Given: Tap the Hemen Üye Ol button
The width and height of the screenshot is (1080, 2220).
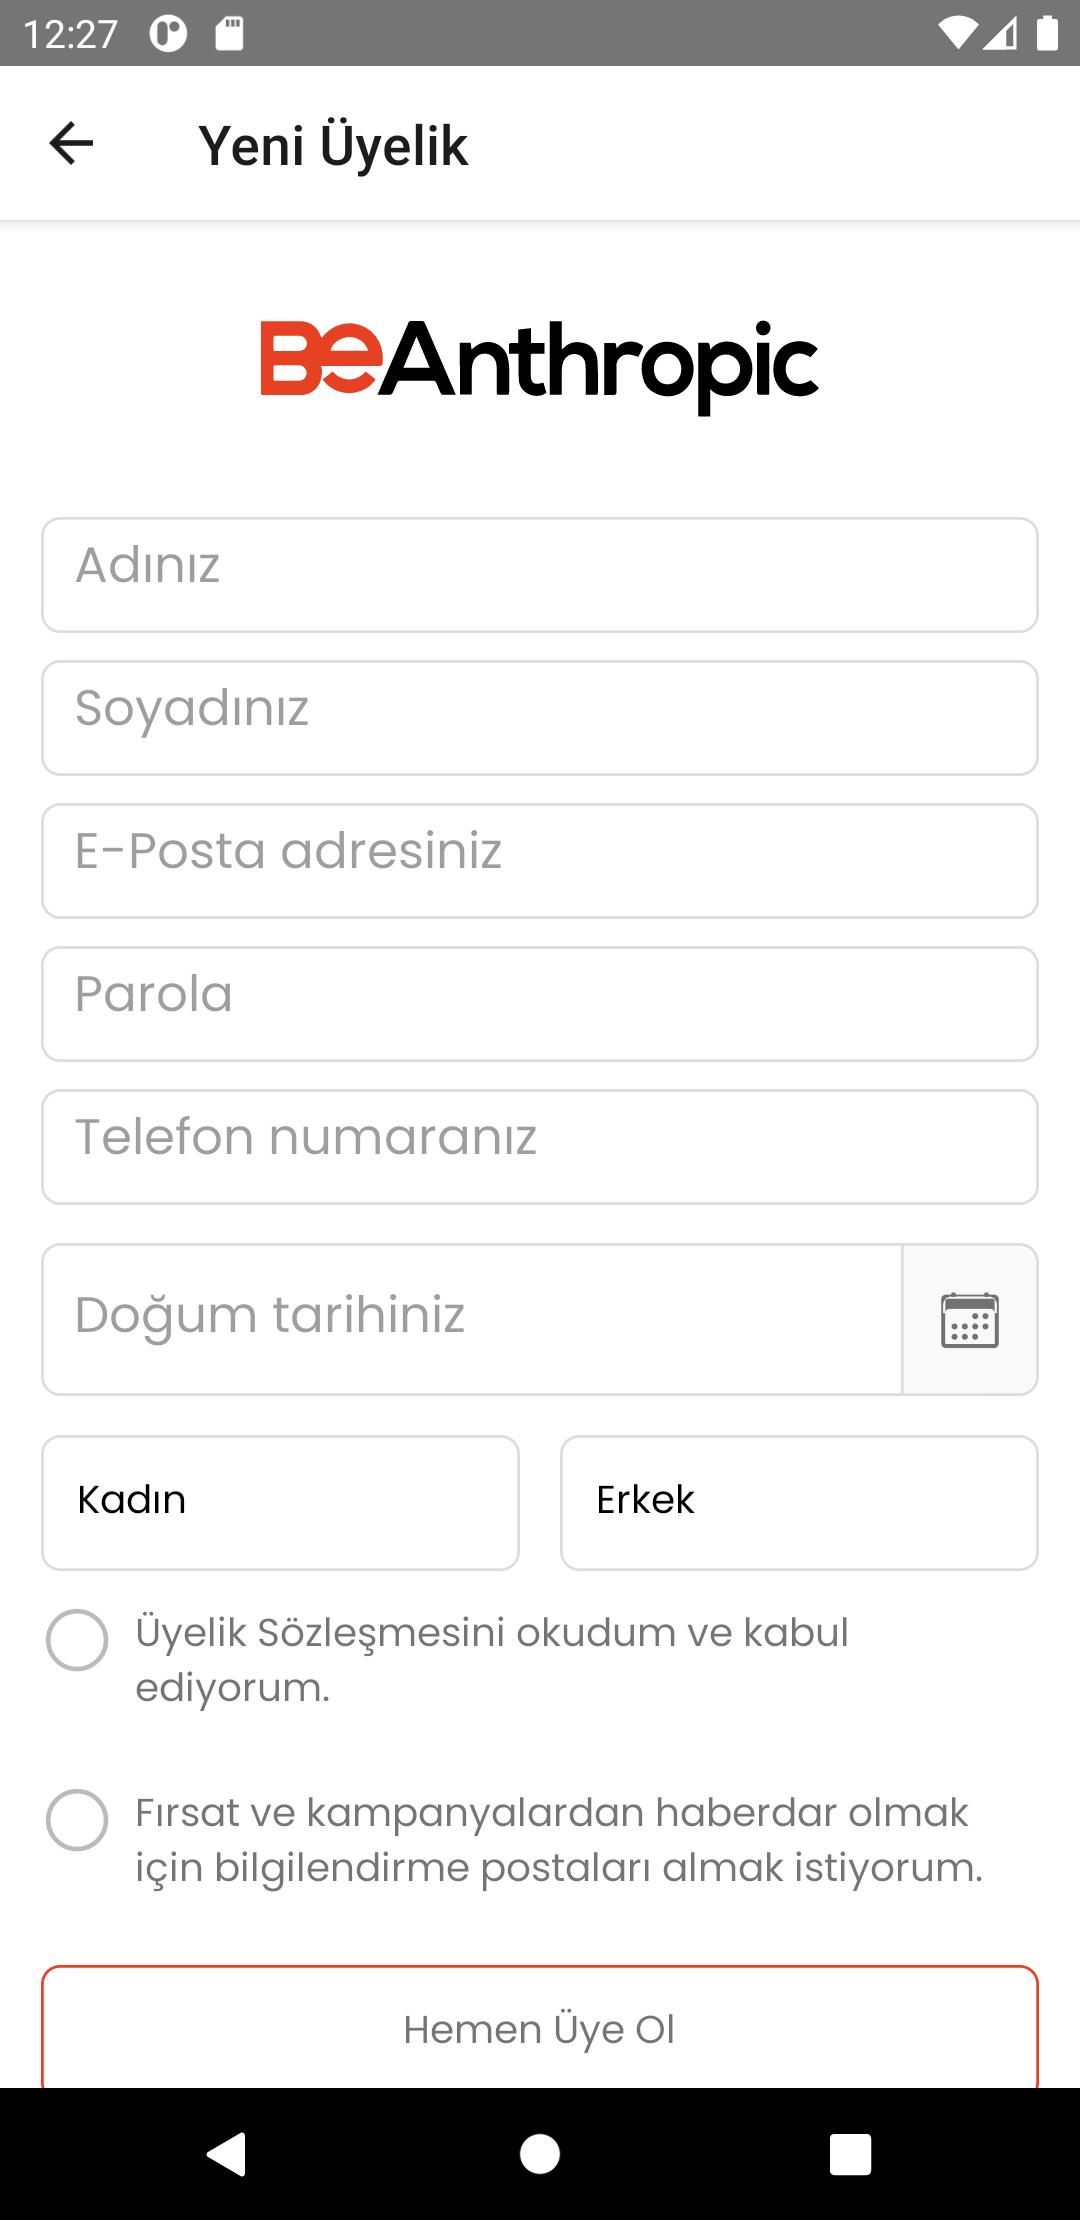Looking at the screenshot, I should [x=540, y=2027].
